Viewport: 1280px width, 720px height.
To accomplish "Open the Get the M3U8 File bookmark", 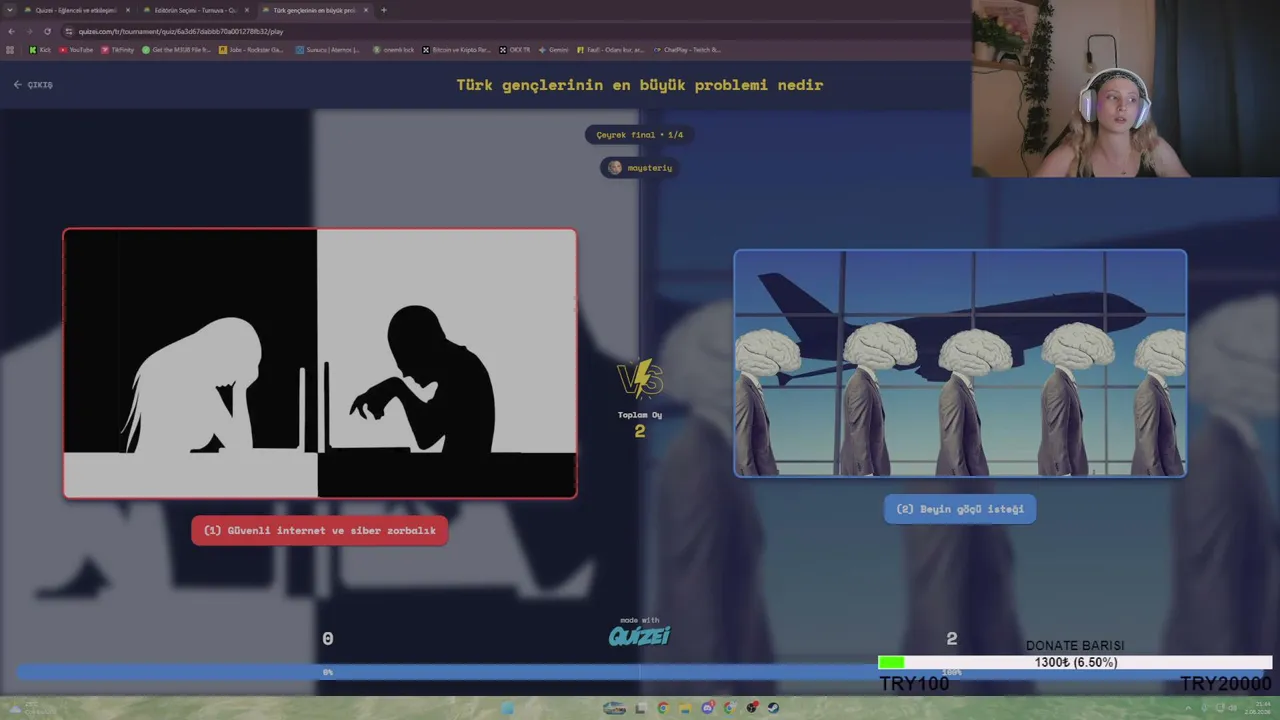I will coord(177,49).
